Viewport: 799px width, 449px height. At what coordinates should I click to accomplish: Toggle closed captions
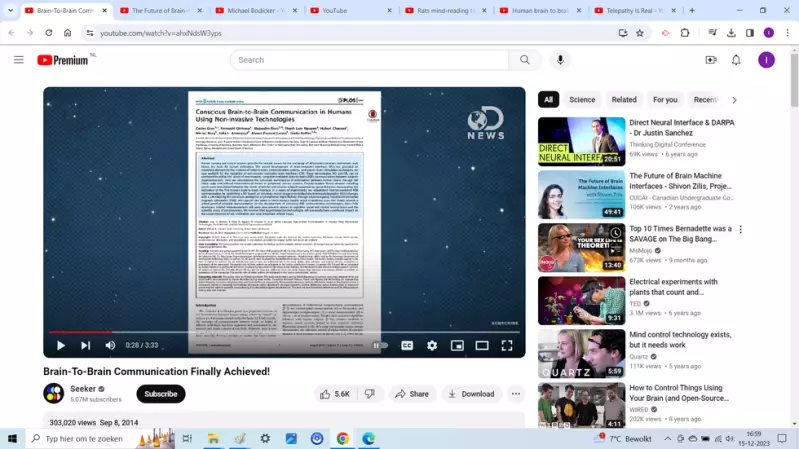click(407, 346)
